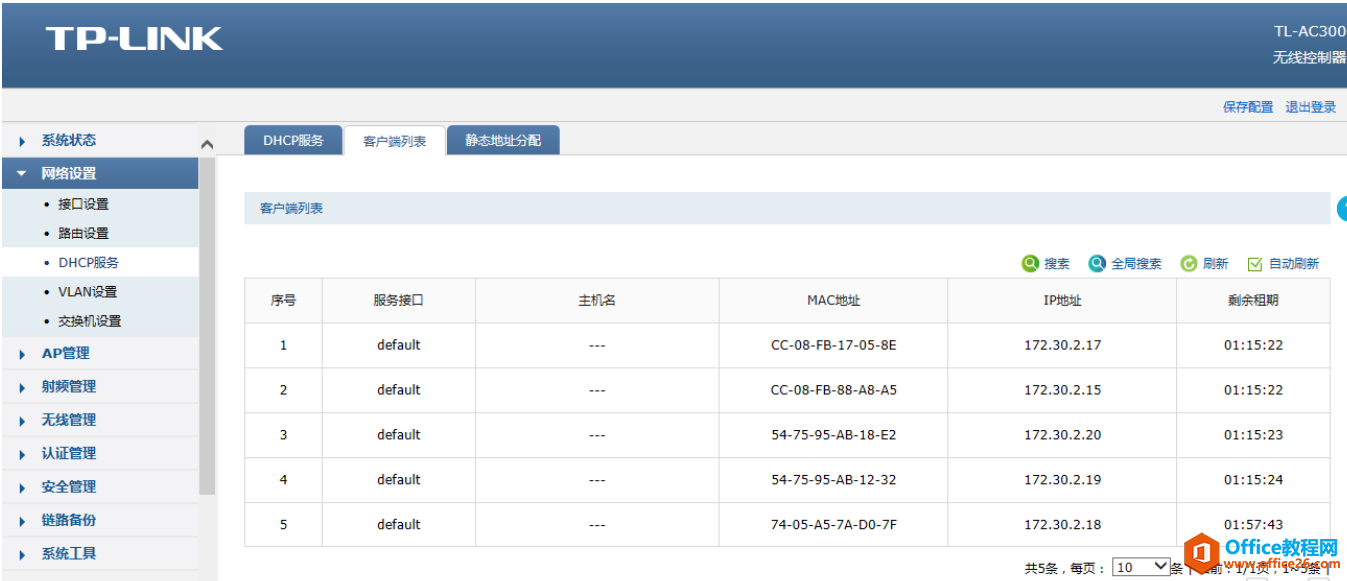Screen dimensions: 1347x581
Task: Click IP address 172.30.2.15
Action: pos(1062,390)
